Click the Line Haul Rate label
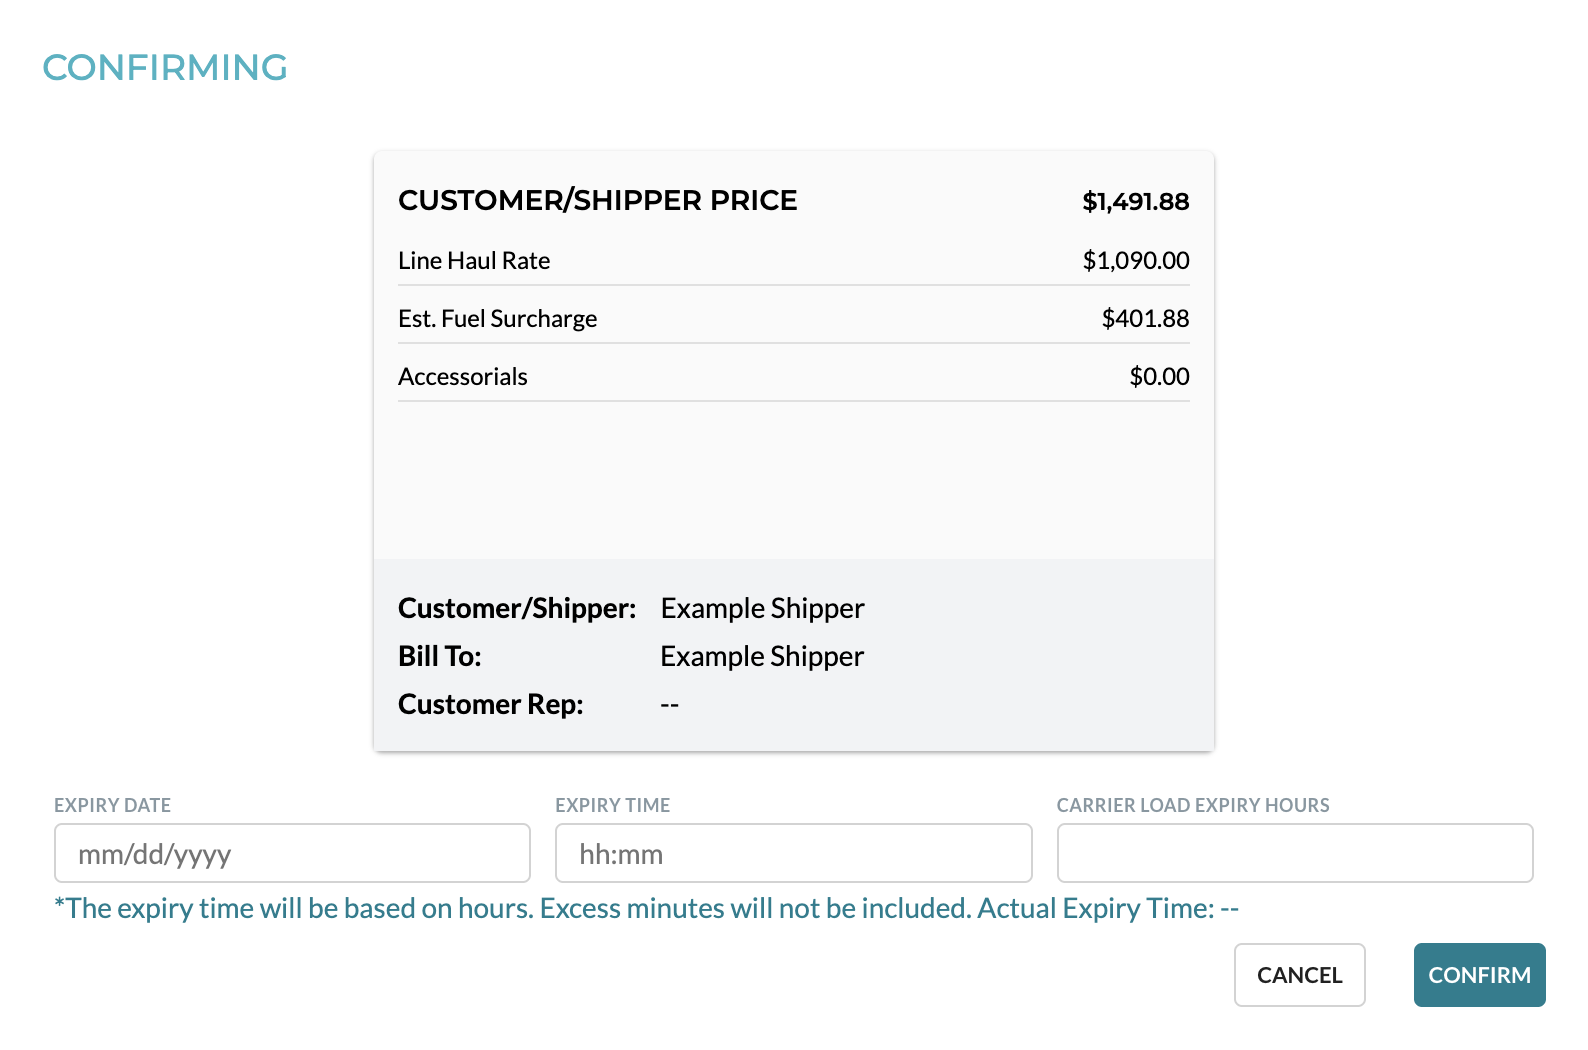 [x=474, y=261]
